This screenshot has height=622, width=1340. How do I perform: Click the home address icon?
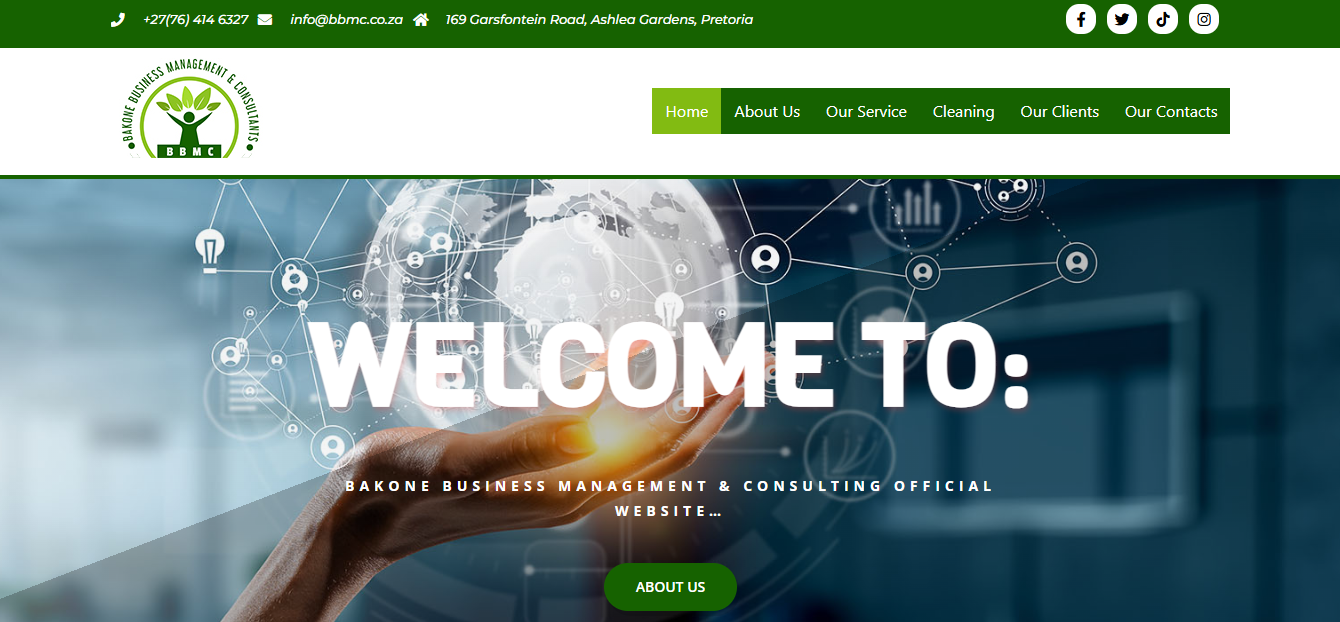pos(421,20)
